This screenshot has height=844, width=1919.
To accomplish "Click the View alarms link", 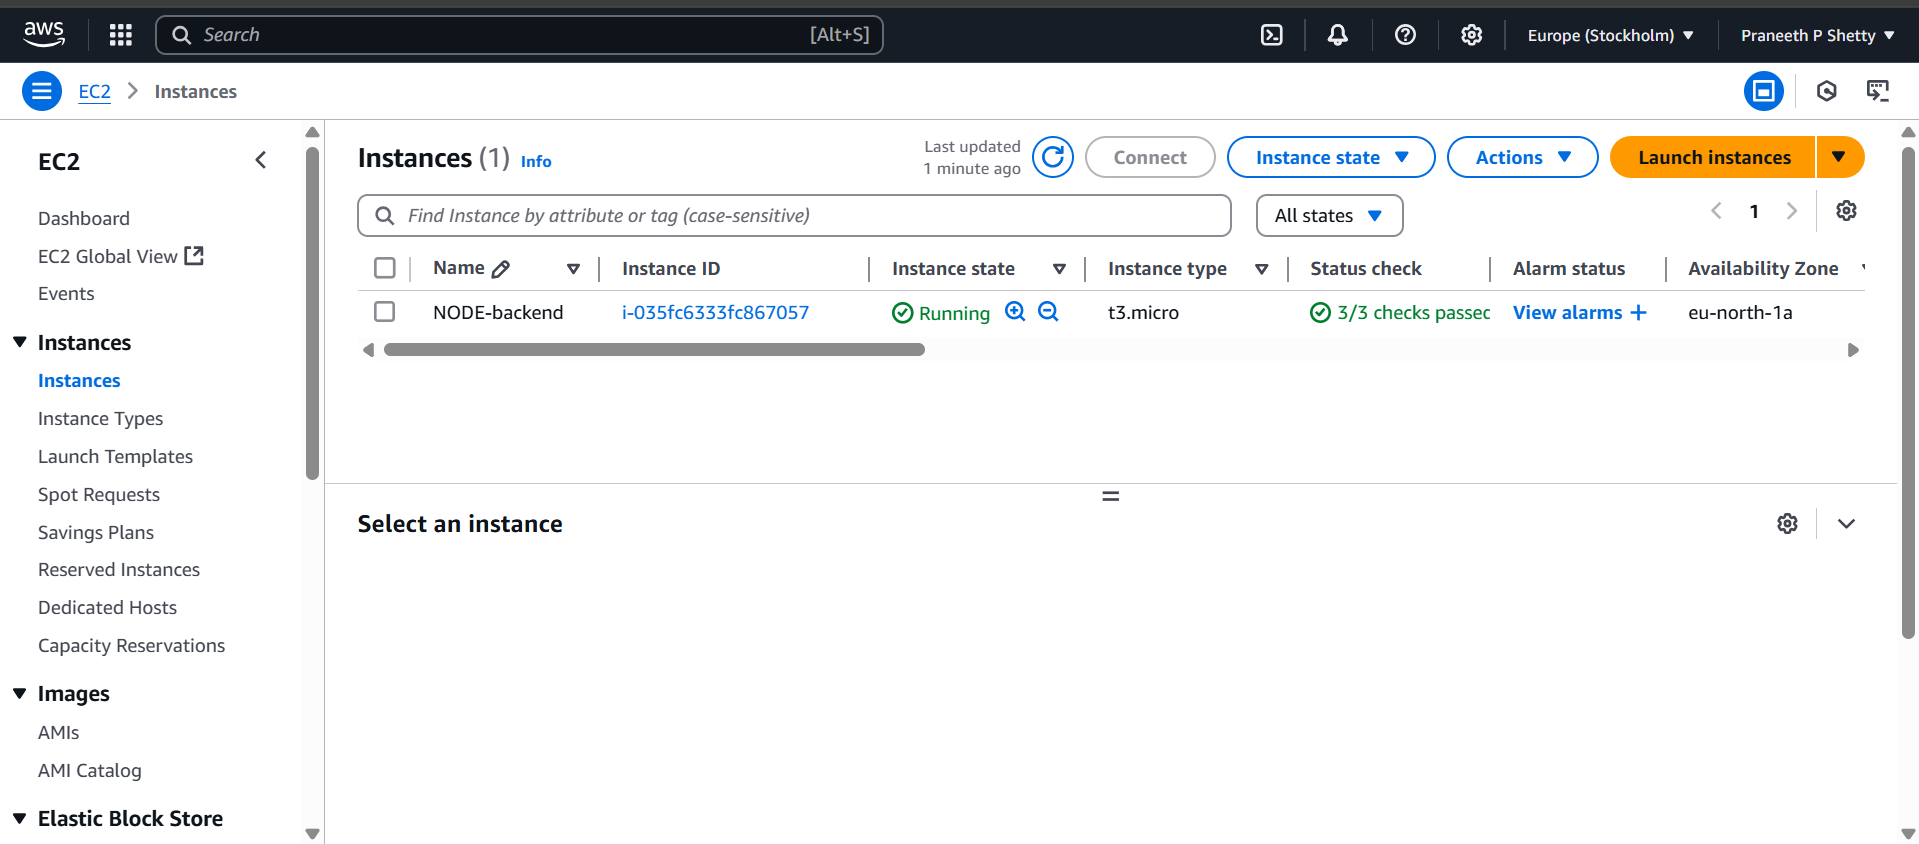I will [1567, 312].
